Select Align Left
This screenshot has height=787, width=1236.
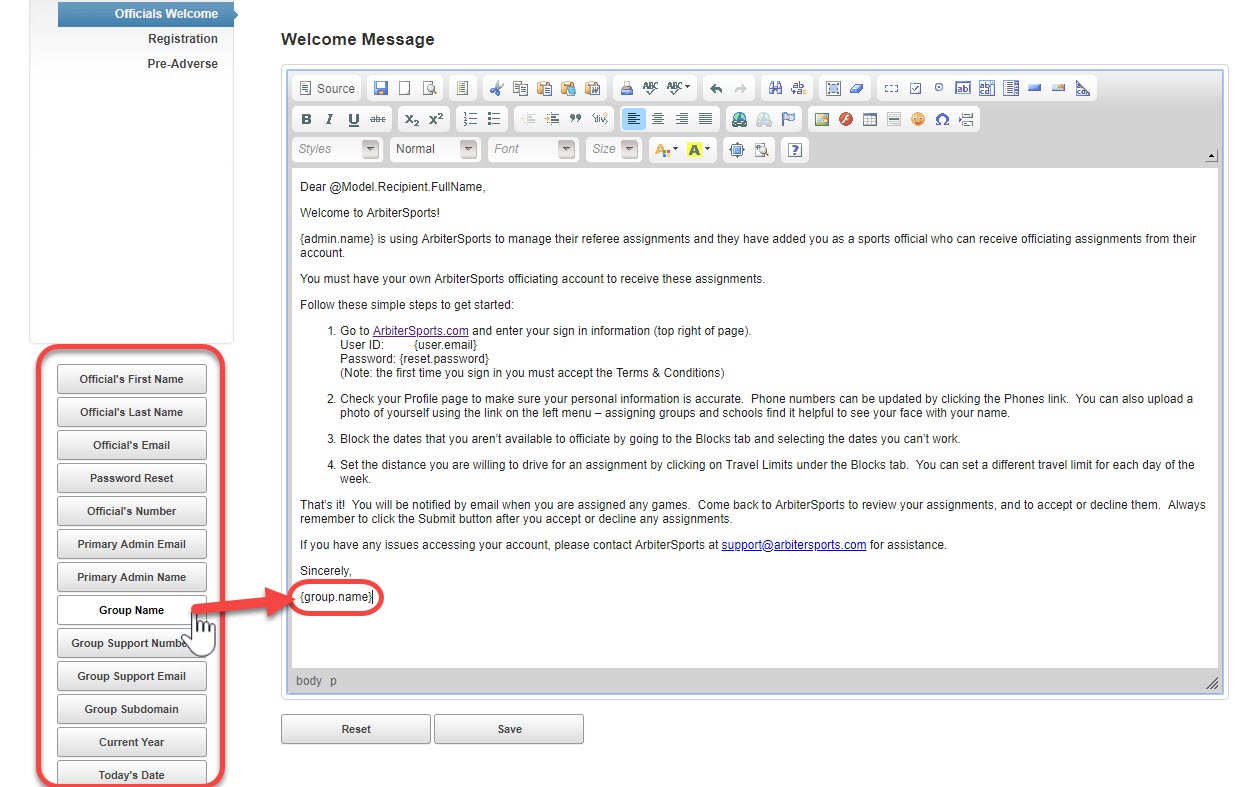633,119
